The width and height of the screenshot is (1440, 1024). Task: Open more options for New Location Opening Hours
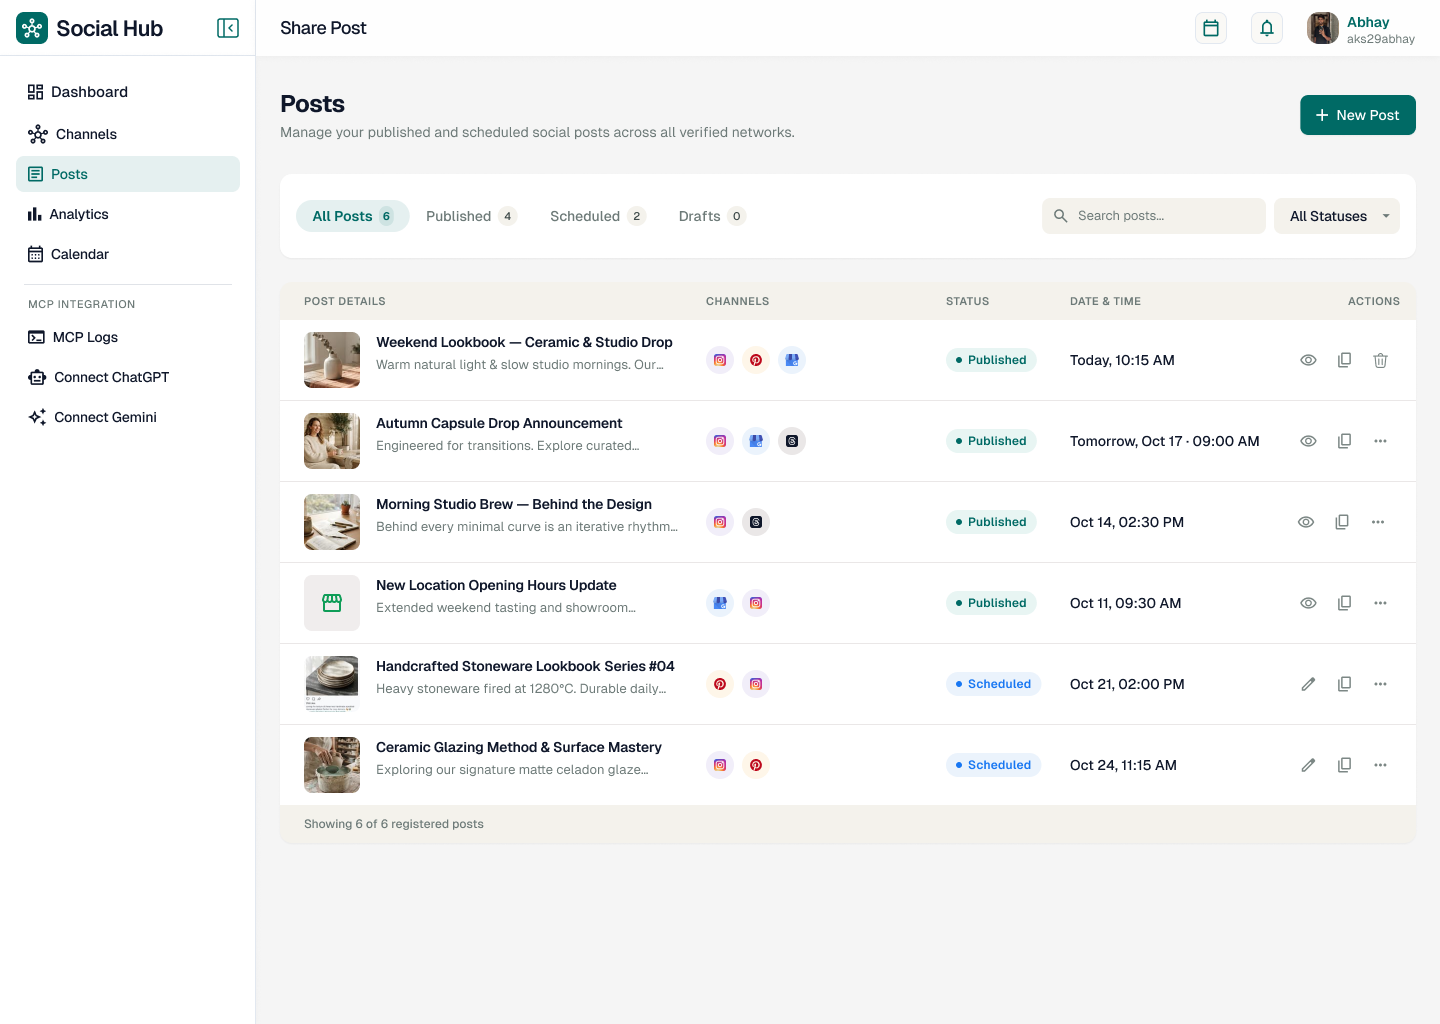1380,603
